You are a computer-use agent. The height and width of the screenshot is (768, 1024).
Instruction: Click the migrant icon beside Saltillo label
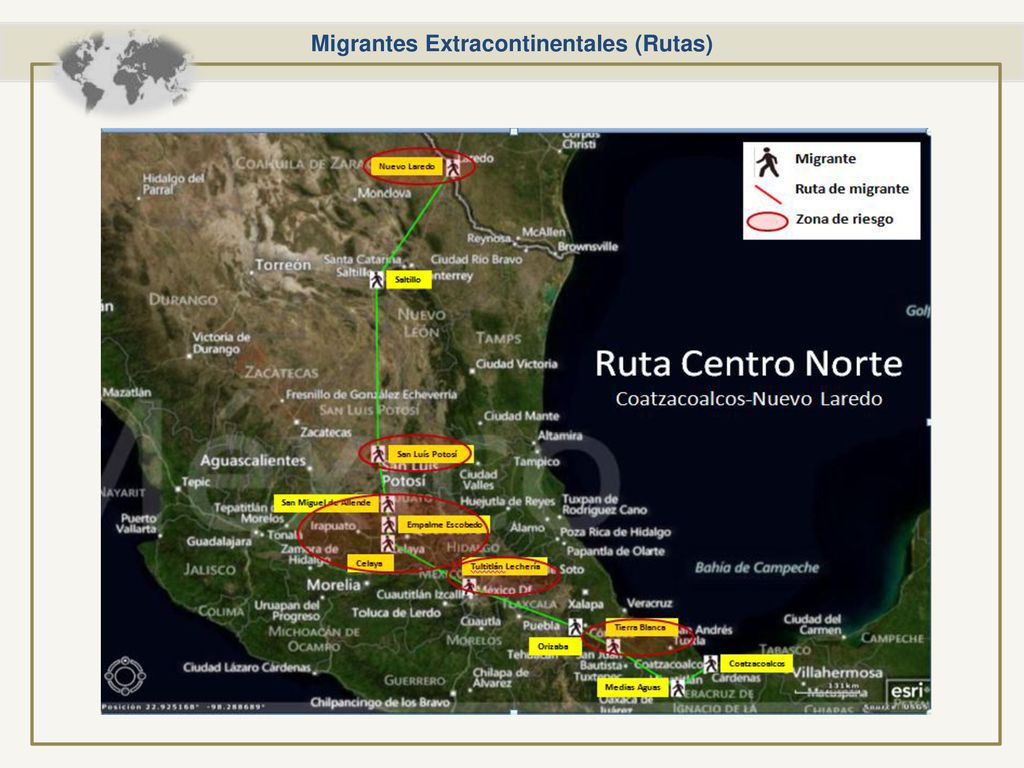point(377,280)
